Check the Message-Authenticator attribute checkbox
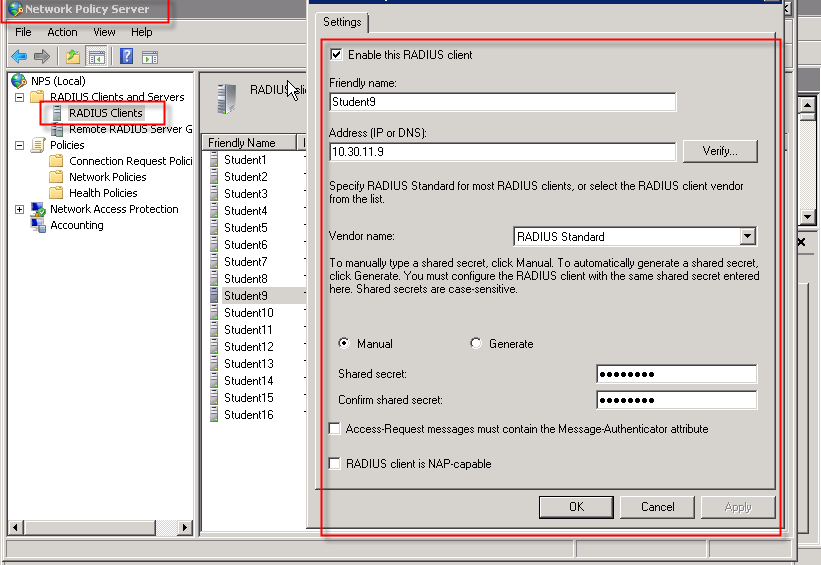The image size is (821, 565). (x=335, y=428)
